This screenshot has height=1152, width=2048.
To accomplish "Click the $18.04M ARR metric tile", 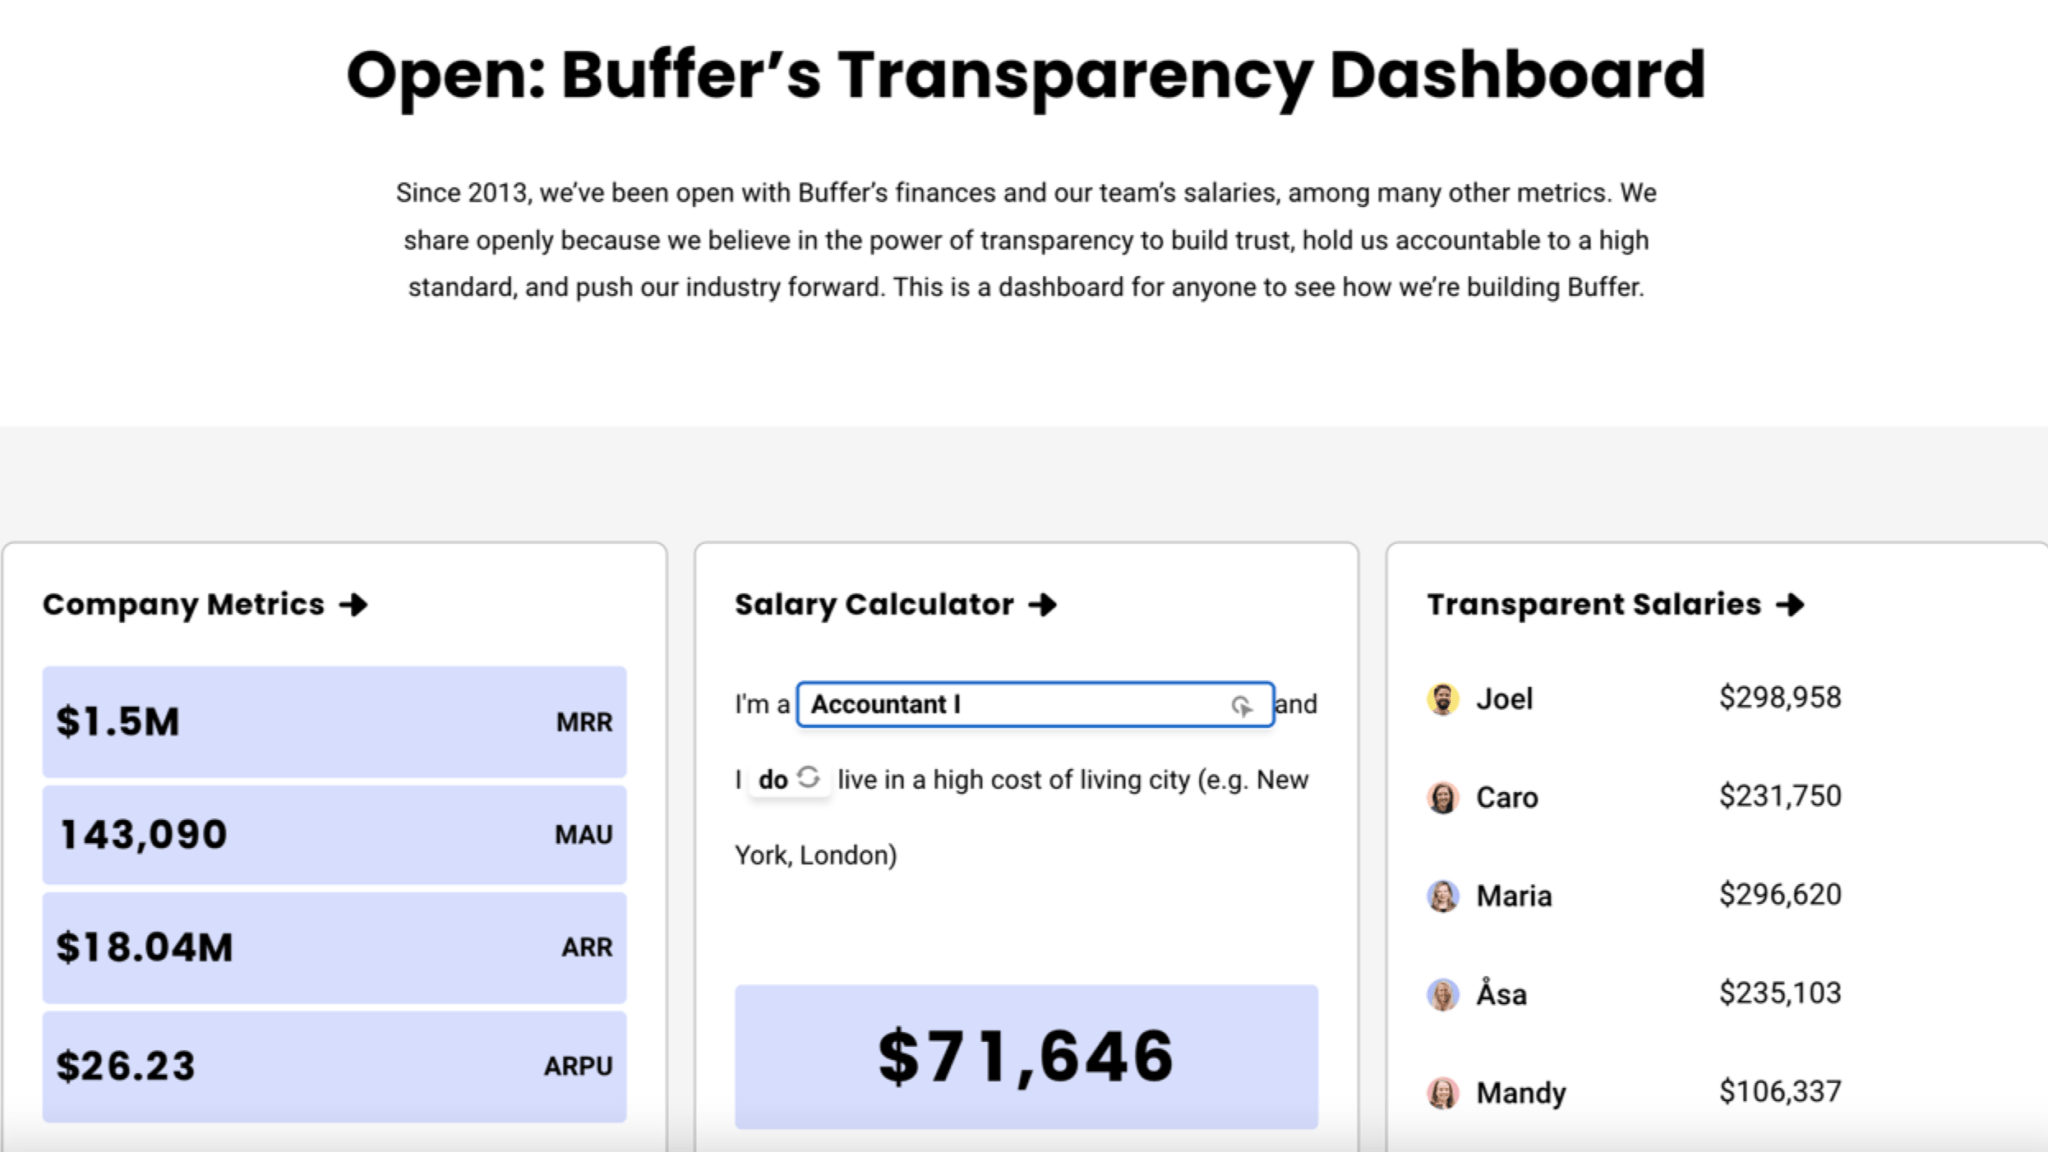I will [x=334, y=947].
